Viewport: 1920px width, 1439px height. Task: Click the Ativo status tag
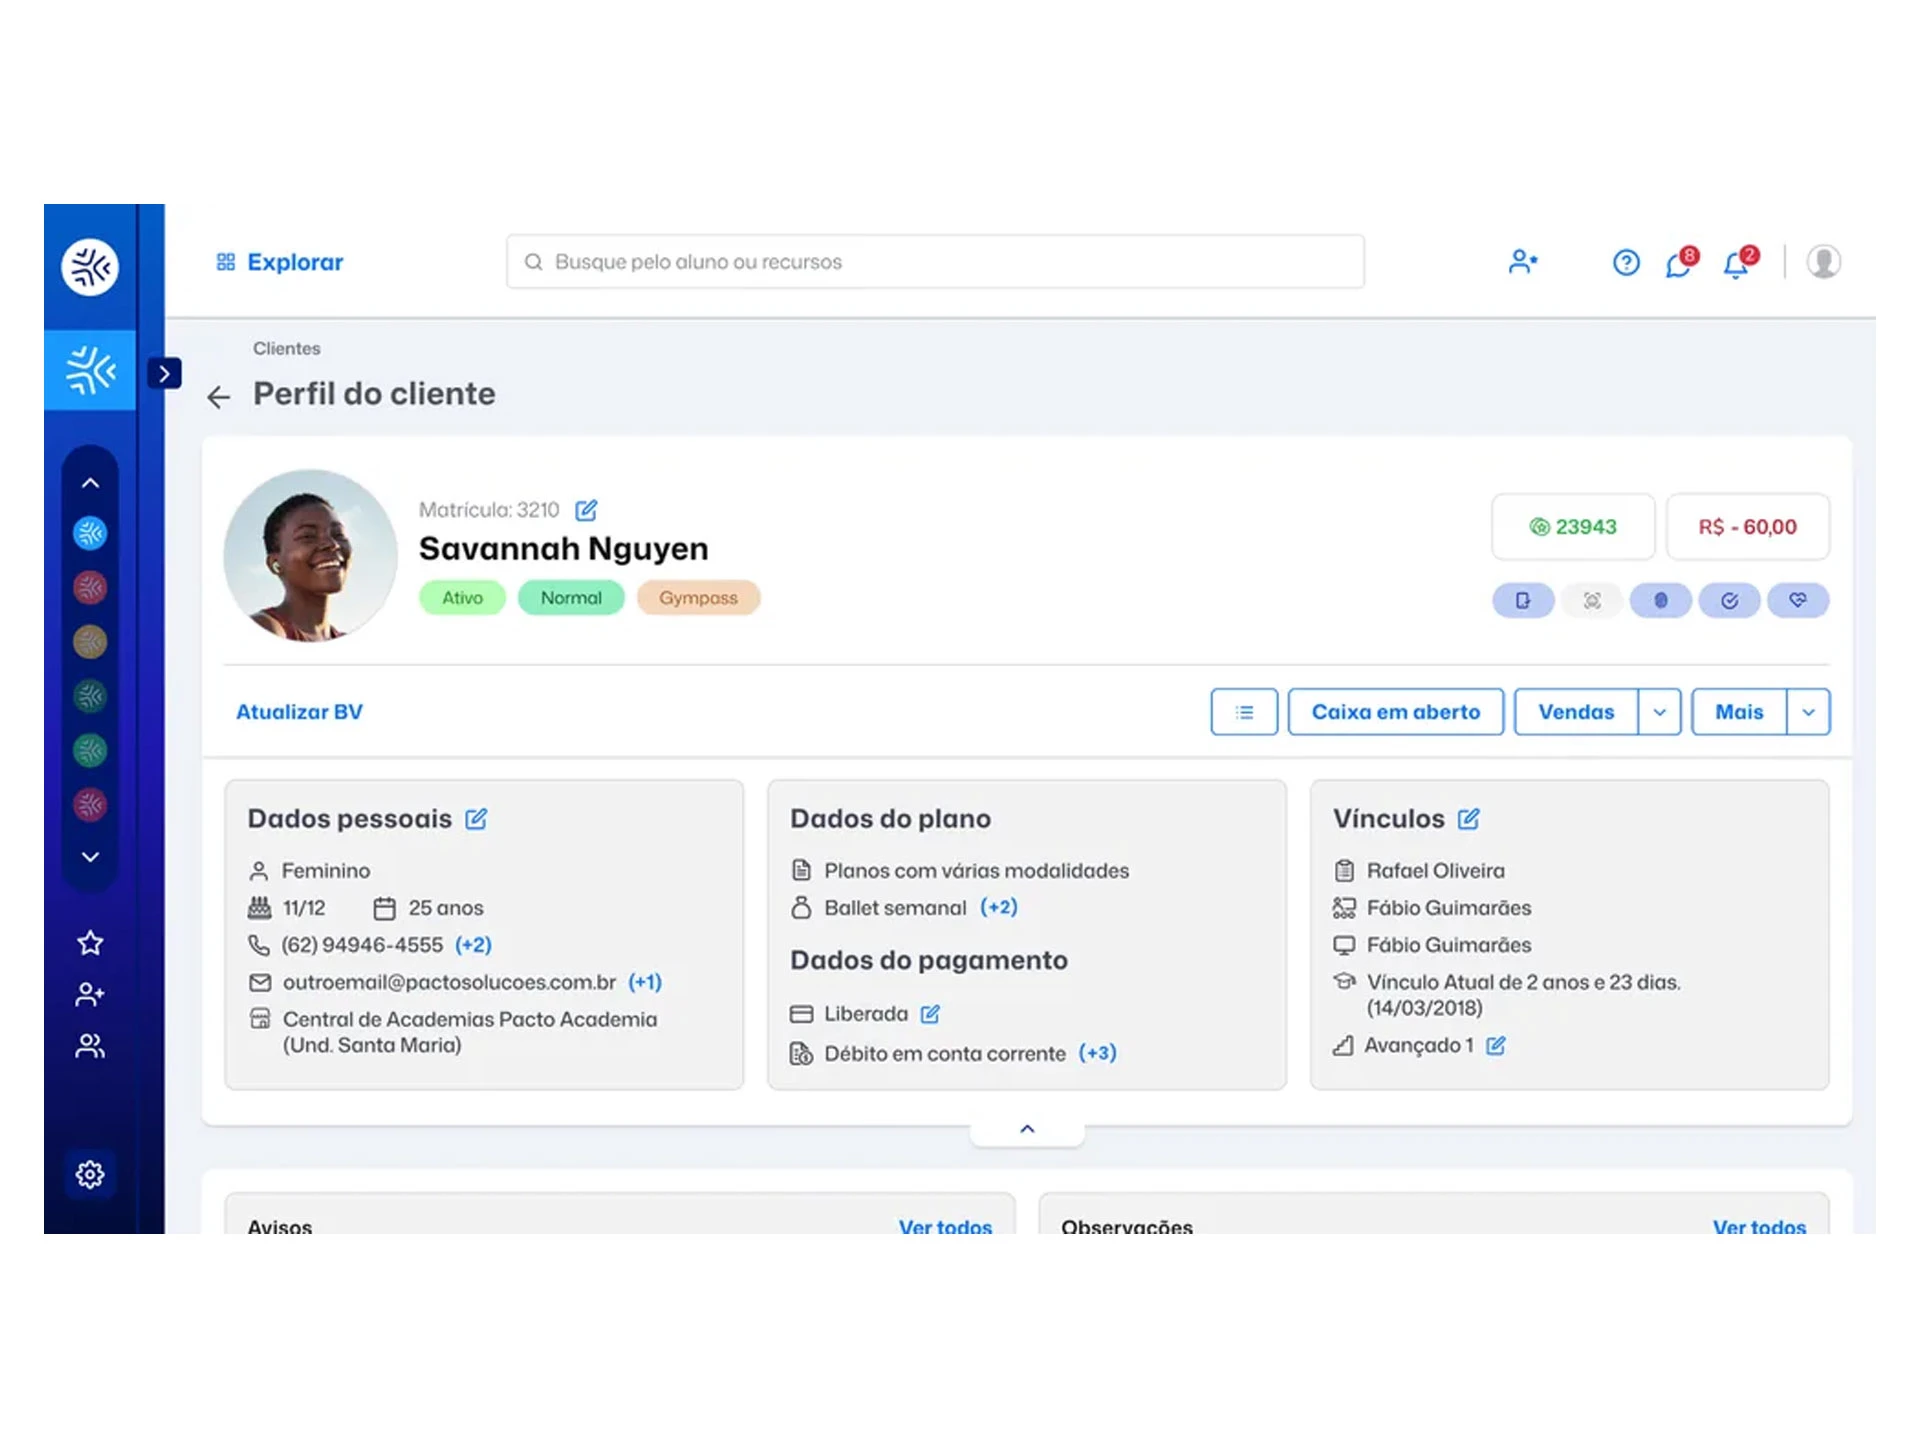click(462, 598)
